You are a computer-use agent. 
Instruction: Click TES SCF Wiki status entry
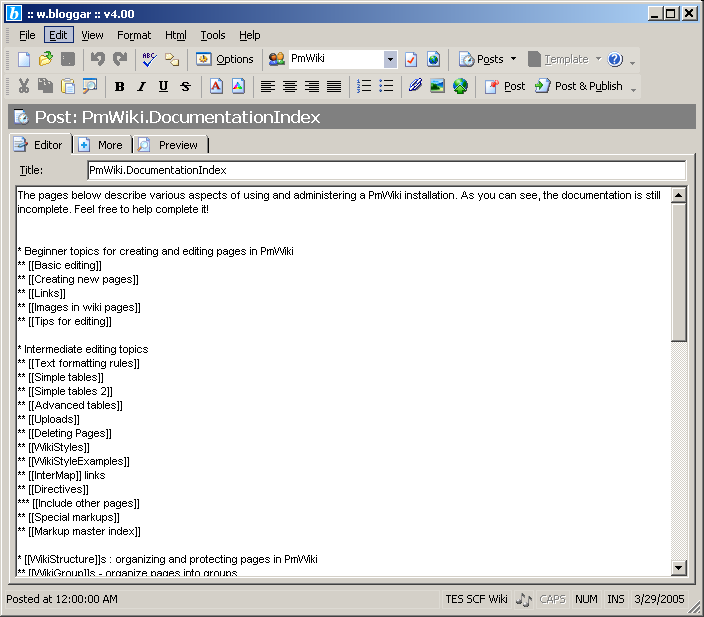click(476, 599)
